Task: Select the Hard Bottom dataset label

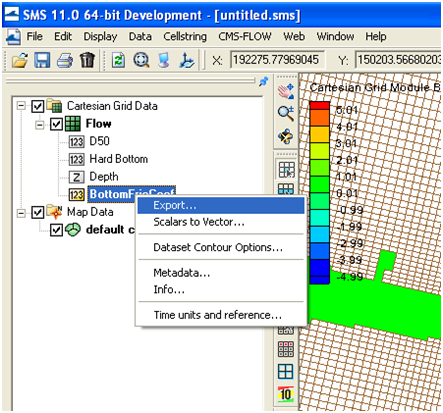Action: [119, 159]
